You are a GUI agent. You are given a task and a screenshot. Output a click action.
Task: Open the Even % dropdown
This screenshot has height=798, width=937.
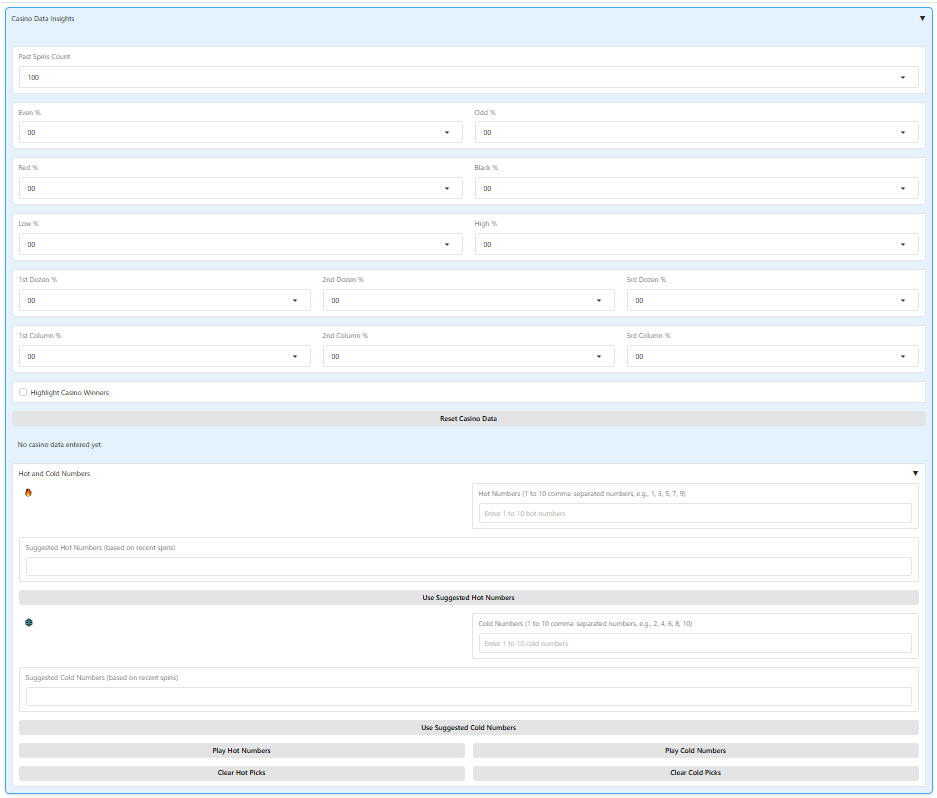(240, 132)
